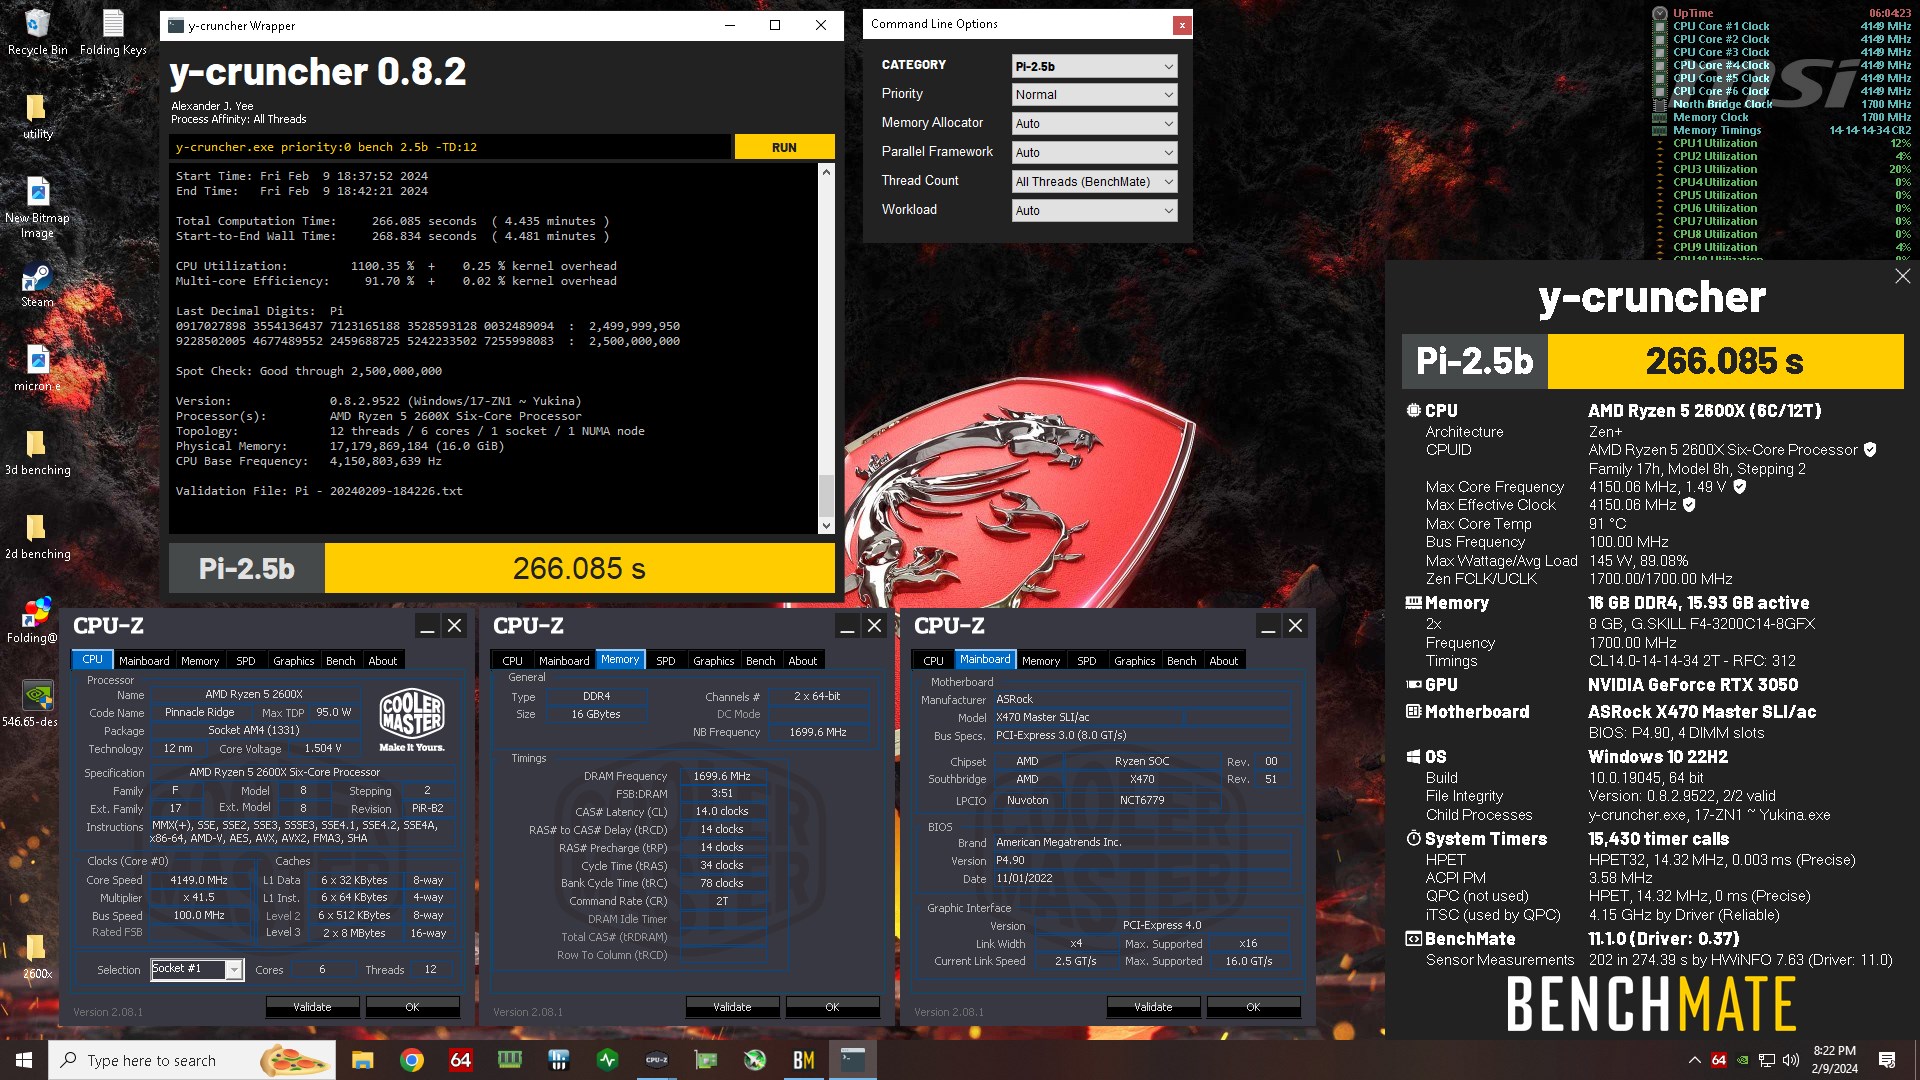1920x1080 pixels.
Task: Select the New Bitmap Image desktop file
Action: pos(37,208)
